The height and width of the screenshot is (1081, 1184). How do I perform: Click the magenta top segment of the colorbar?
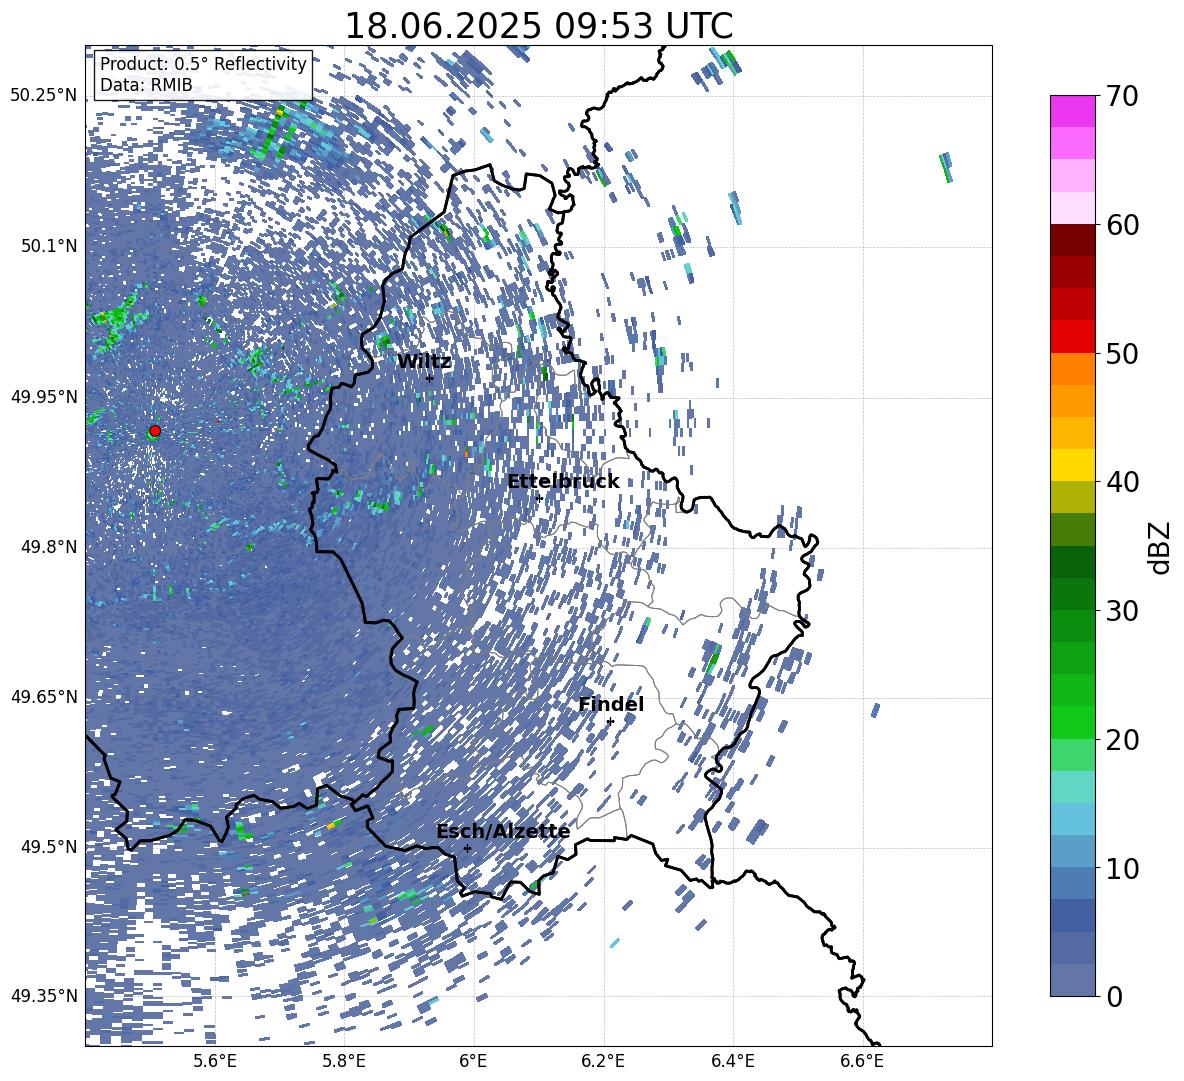[x=1072, y=111]
